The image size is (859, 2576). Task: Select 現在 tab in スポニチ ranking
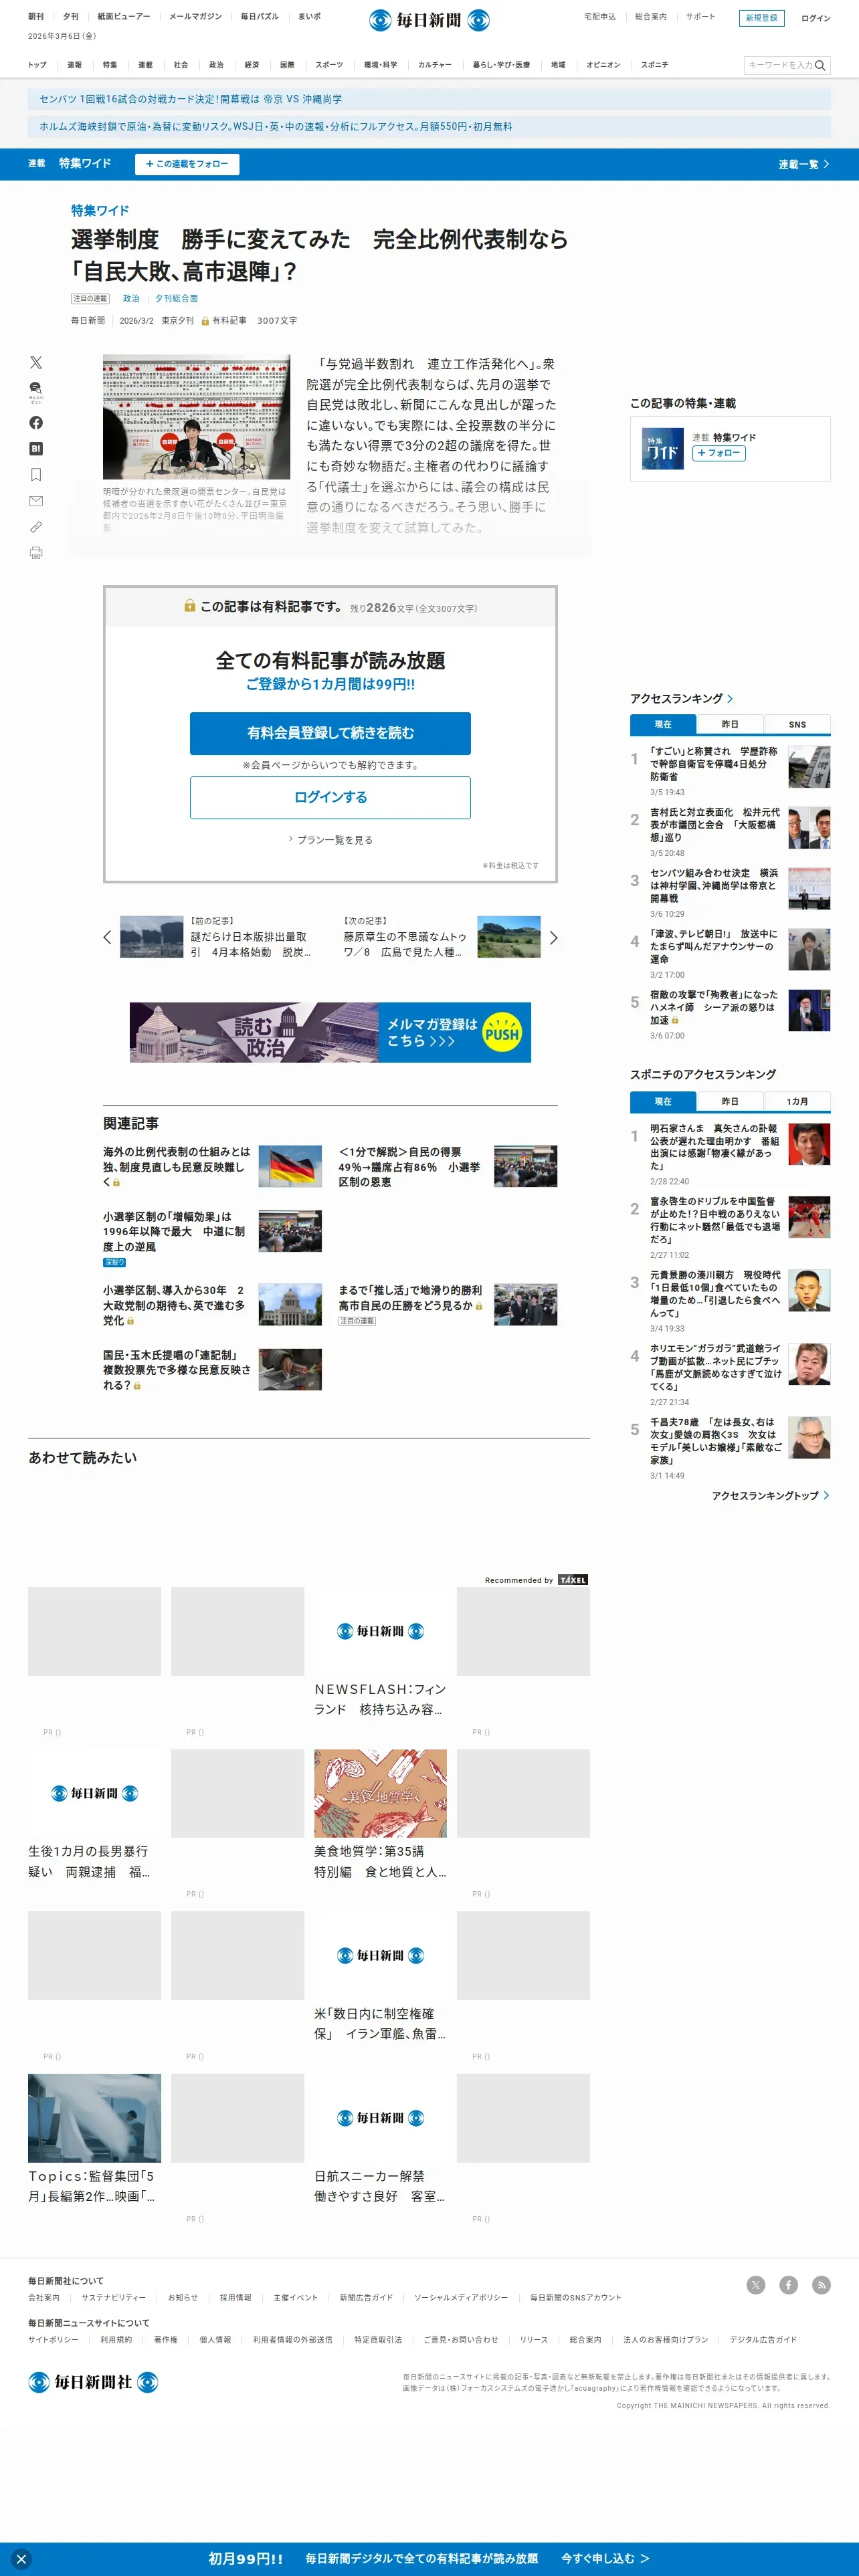point(663,1101)
